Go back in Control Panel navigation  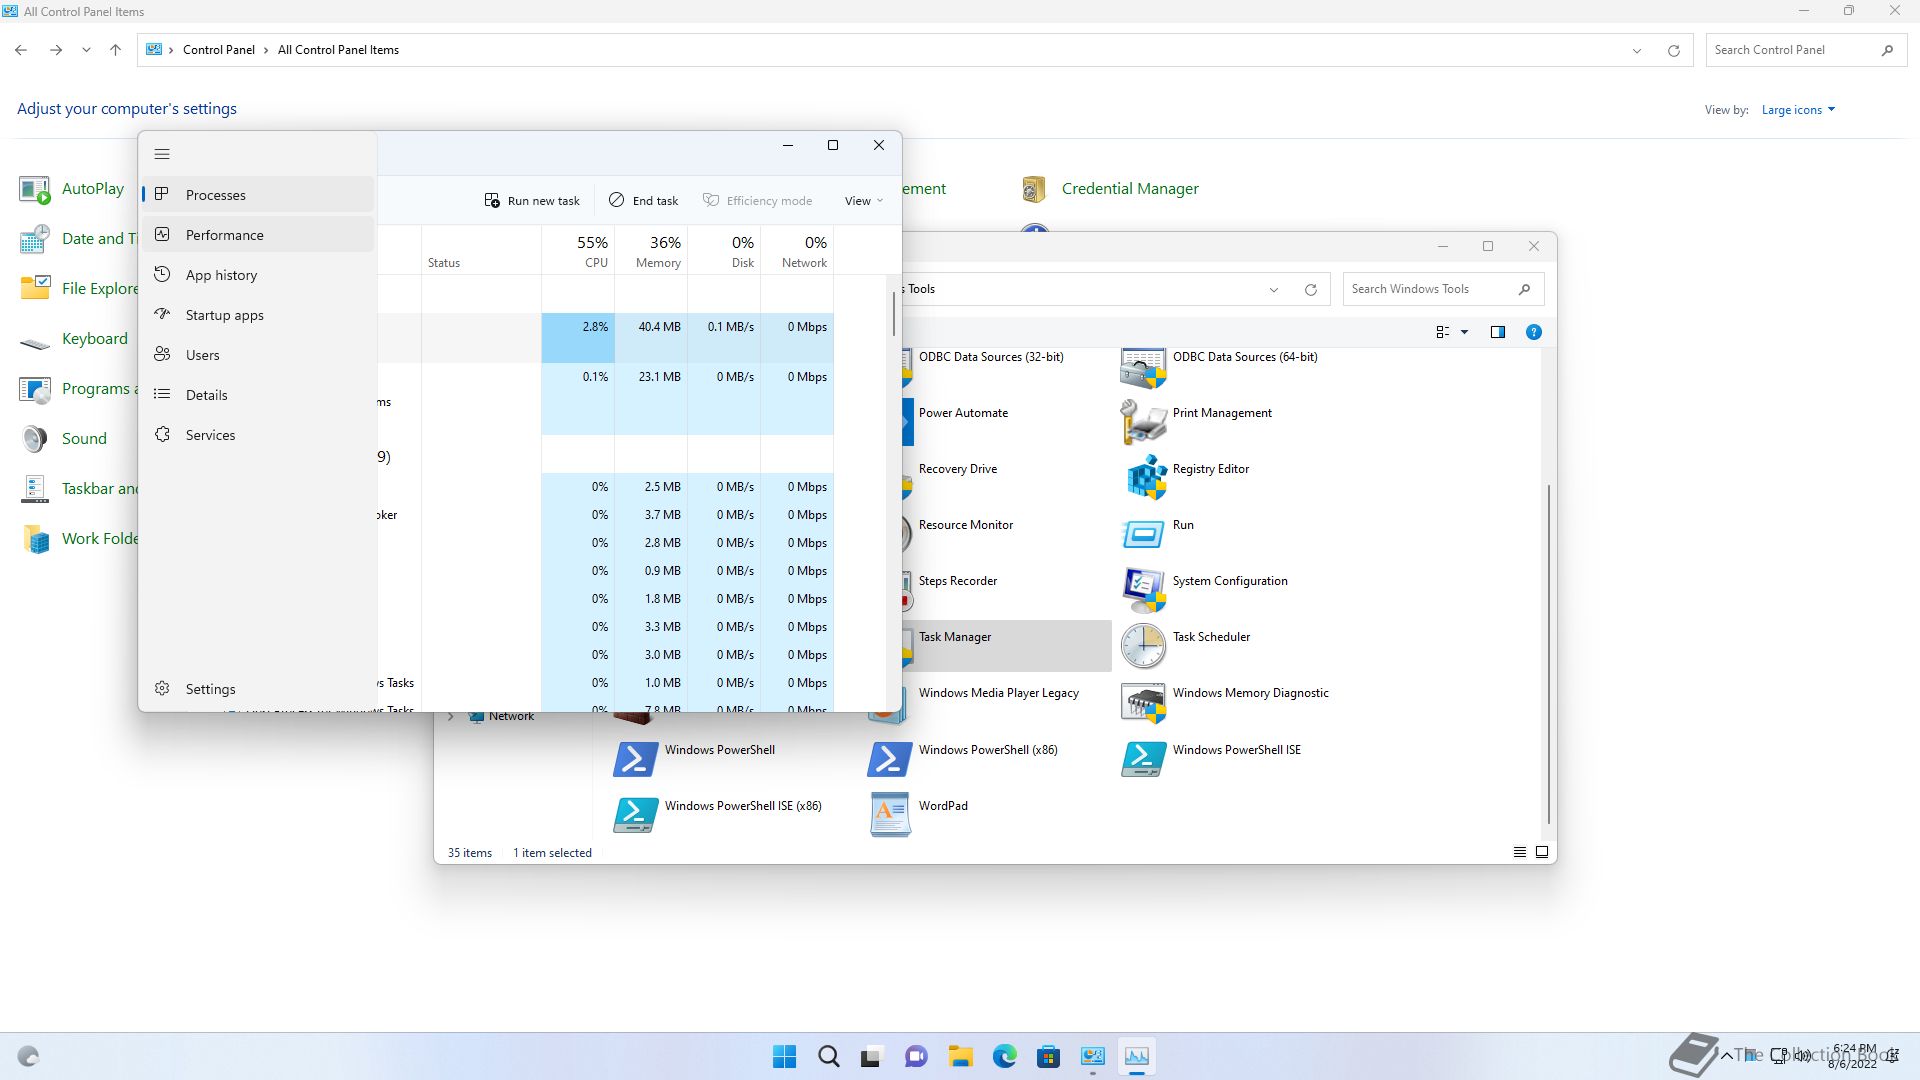click(21, 50)
